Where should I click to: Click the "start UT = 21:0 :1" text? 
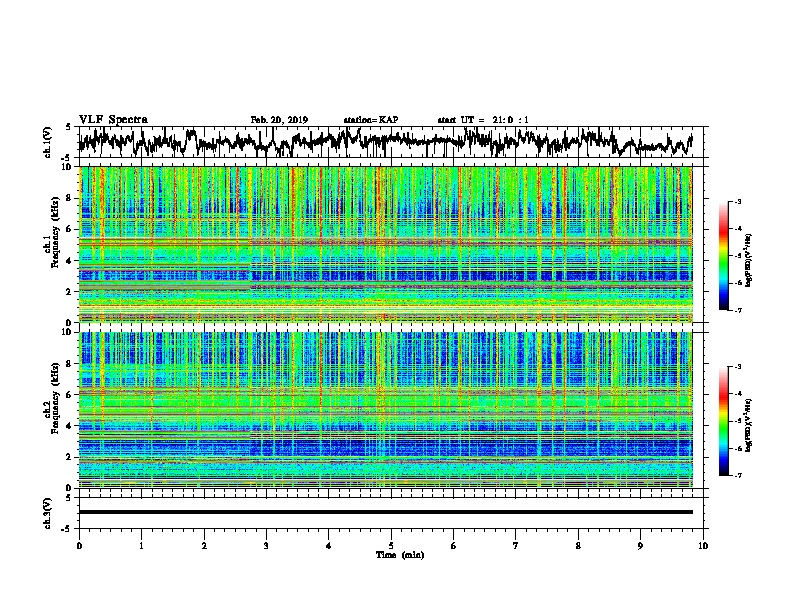pos(483,120)
